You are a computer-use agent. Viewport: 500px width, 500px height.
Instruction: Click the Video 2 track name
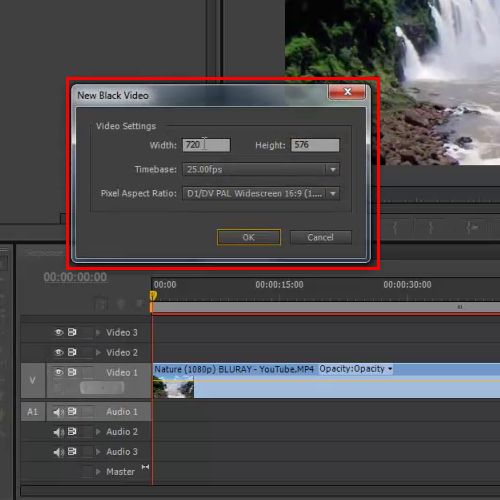[x=122, y=352]
